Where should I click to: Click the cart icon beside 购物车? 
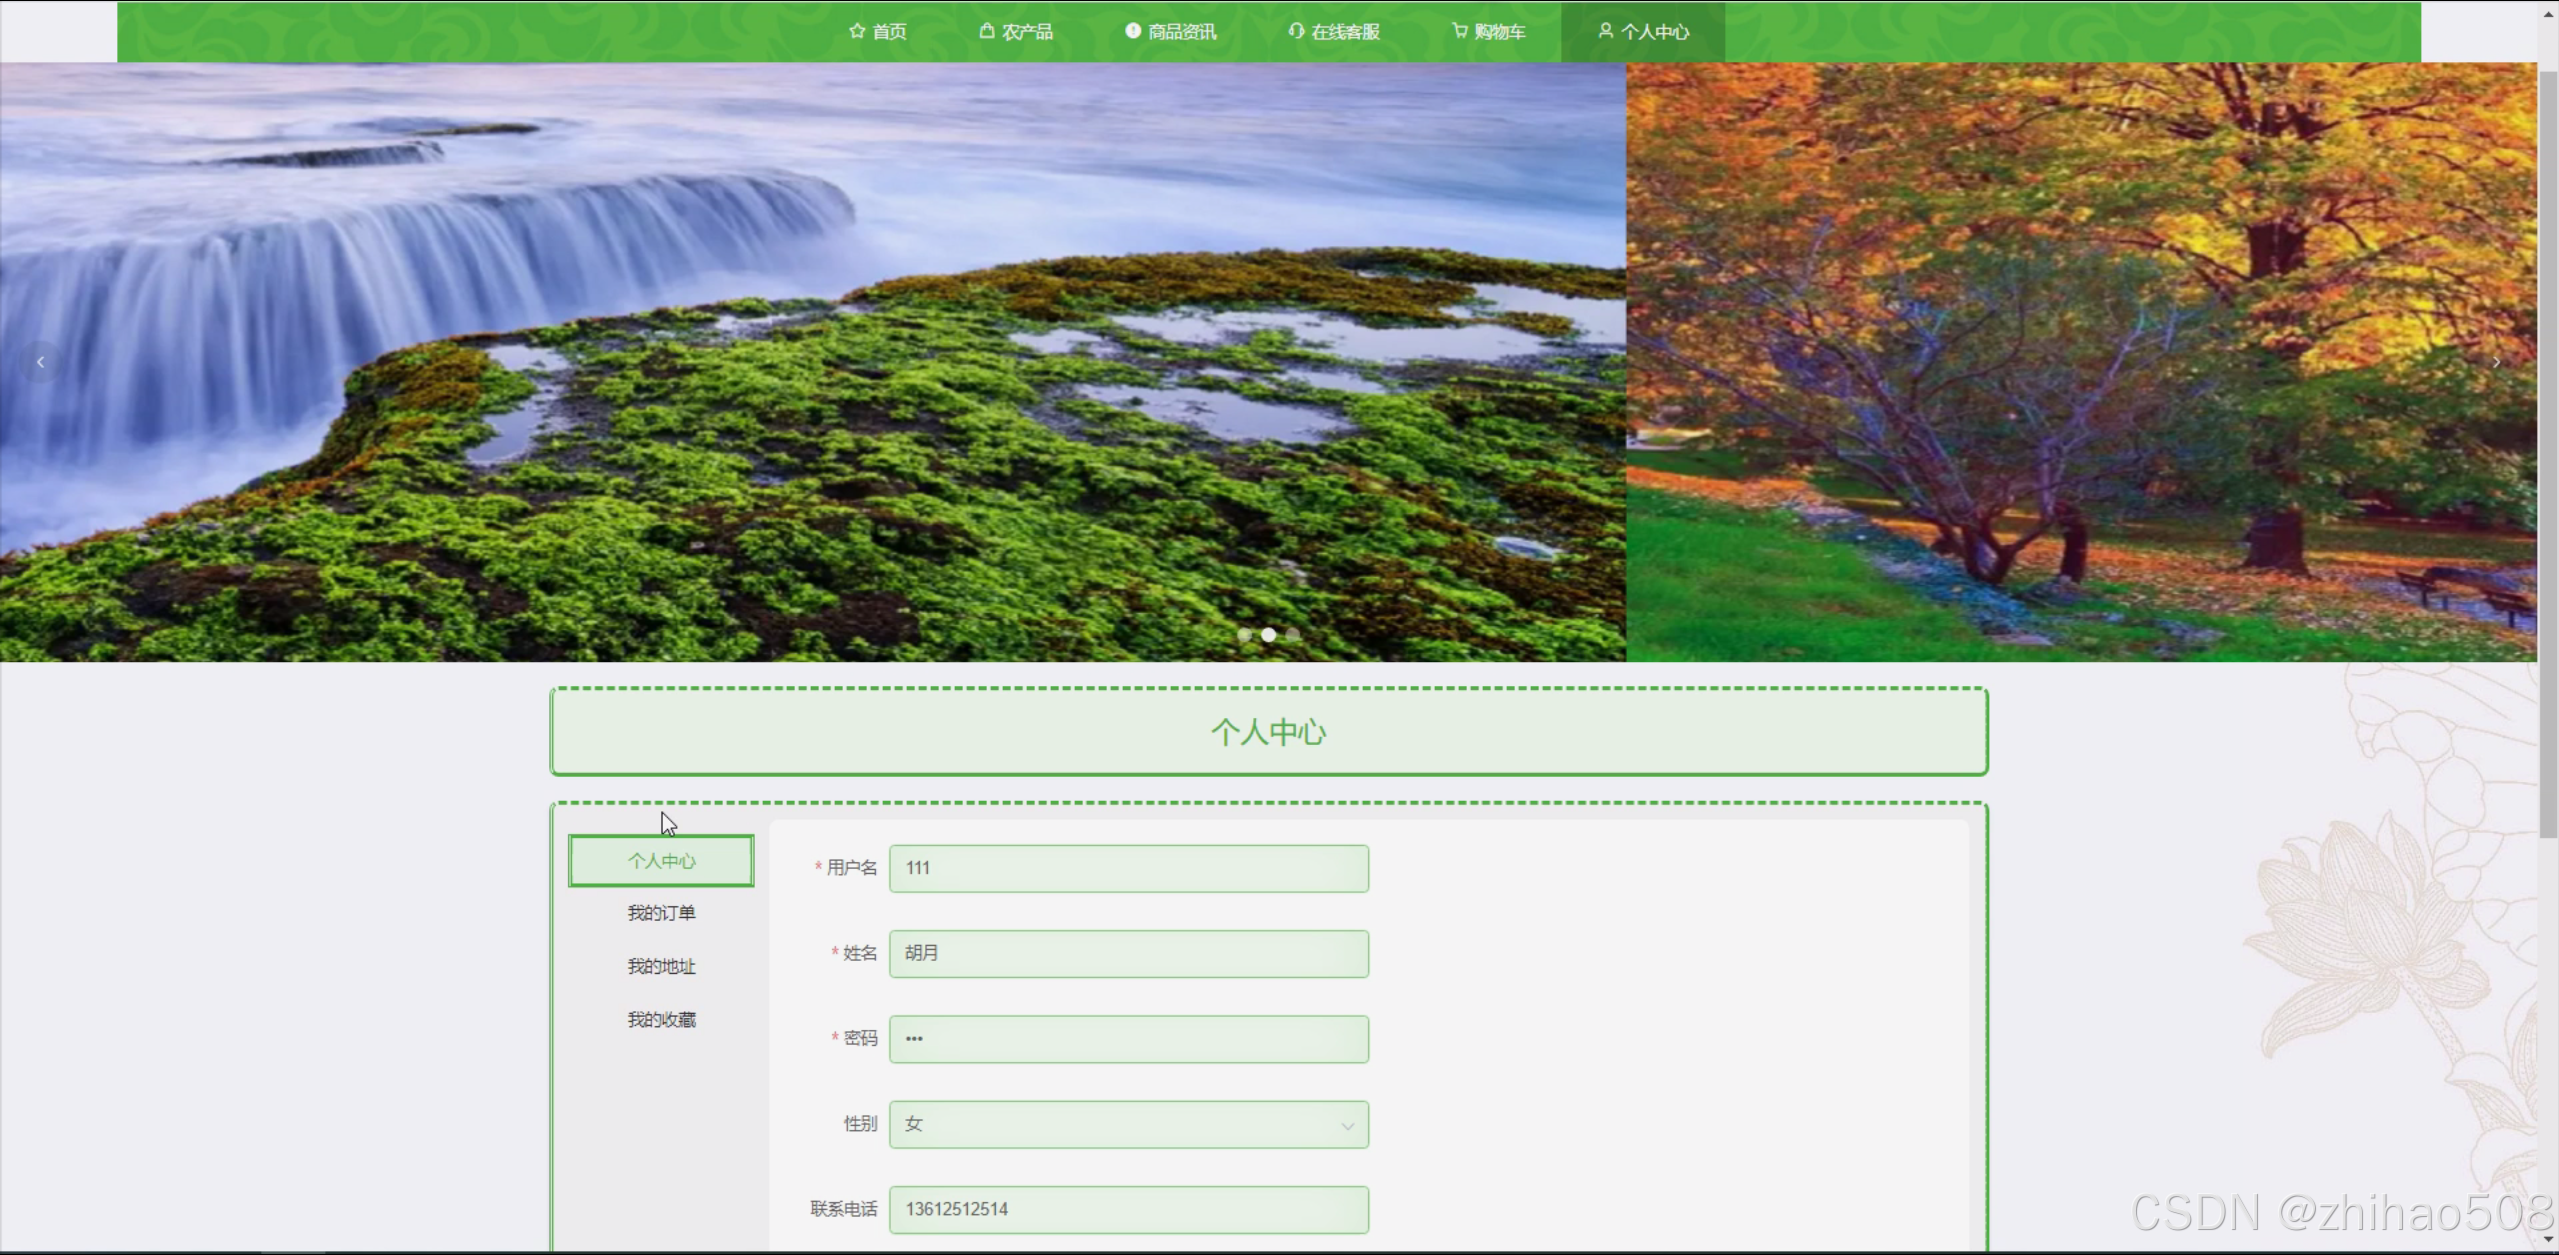click(1460, 31)
